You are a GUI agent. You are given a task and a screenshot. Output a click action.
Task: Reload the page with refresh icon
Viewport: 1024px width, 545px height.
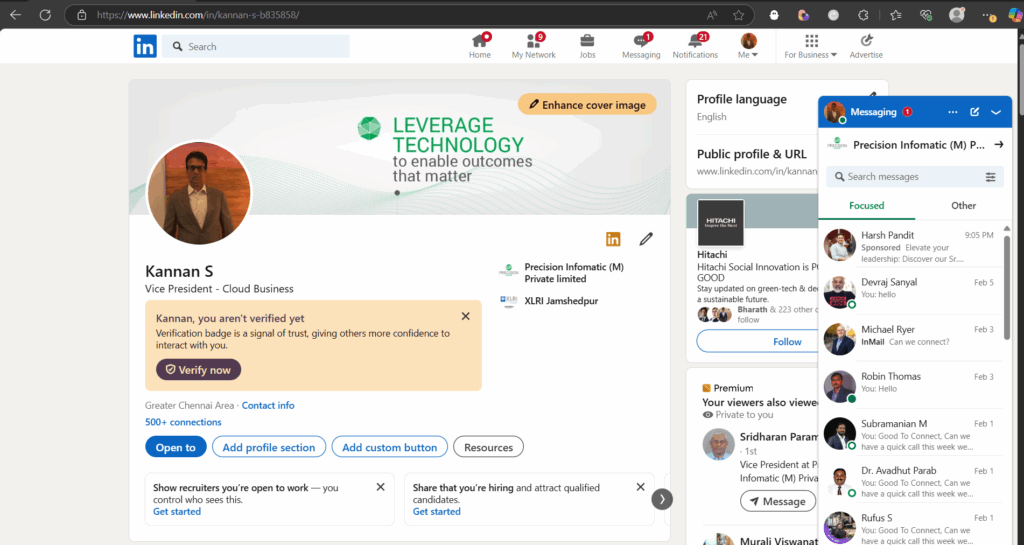(x=45, y=14)
